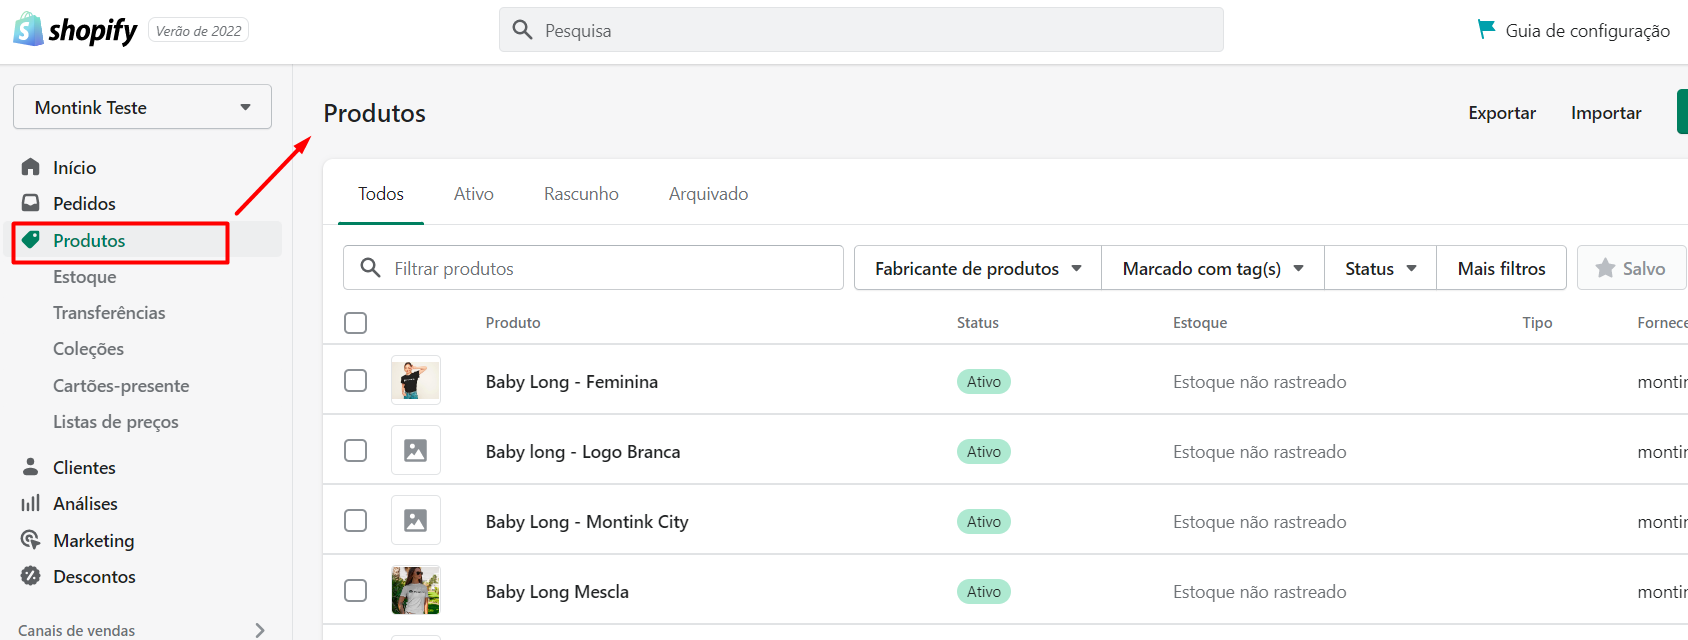Click the star icon on the Salvo button
This screenshot has width=1688, height=640.
point(1605,268)
